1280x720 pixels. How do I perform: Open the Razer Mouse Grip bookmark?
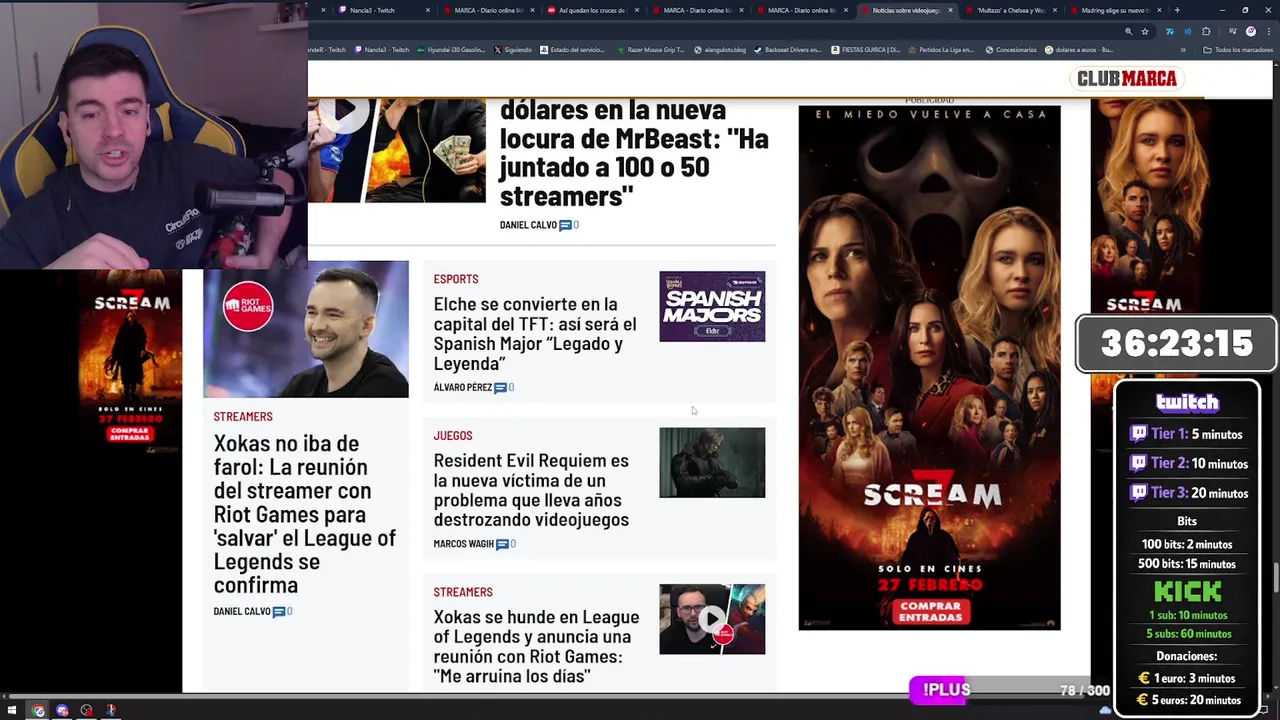[x=650, y=50]
